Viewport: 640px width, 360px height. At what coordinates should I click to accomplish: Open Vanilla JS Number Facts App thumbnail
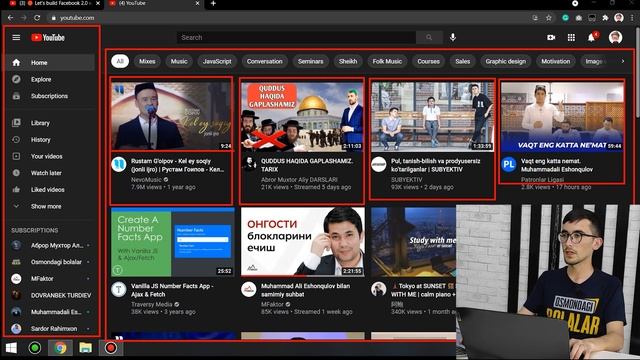(x=173, y=242)
